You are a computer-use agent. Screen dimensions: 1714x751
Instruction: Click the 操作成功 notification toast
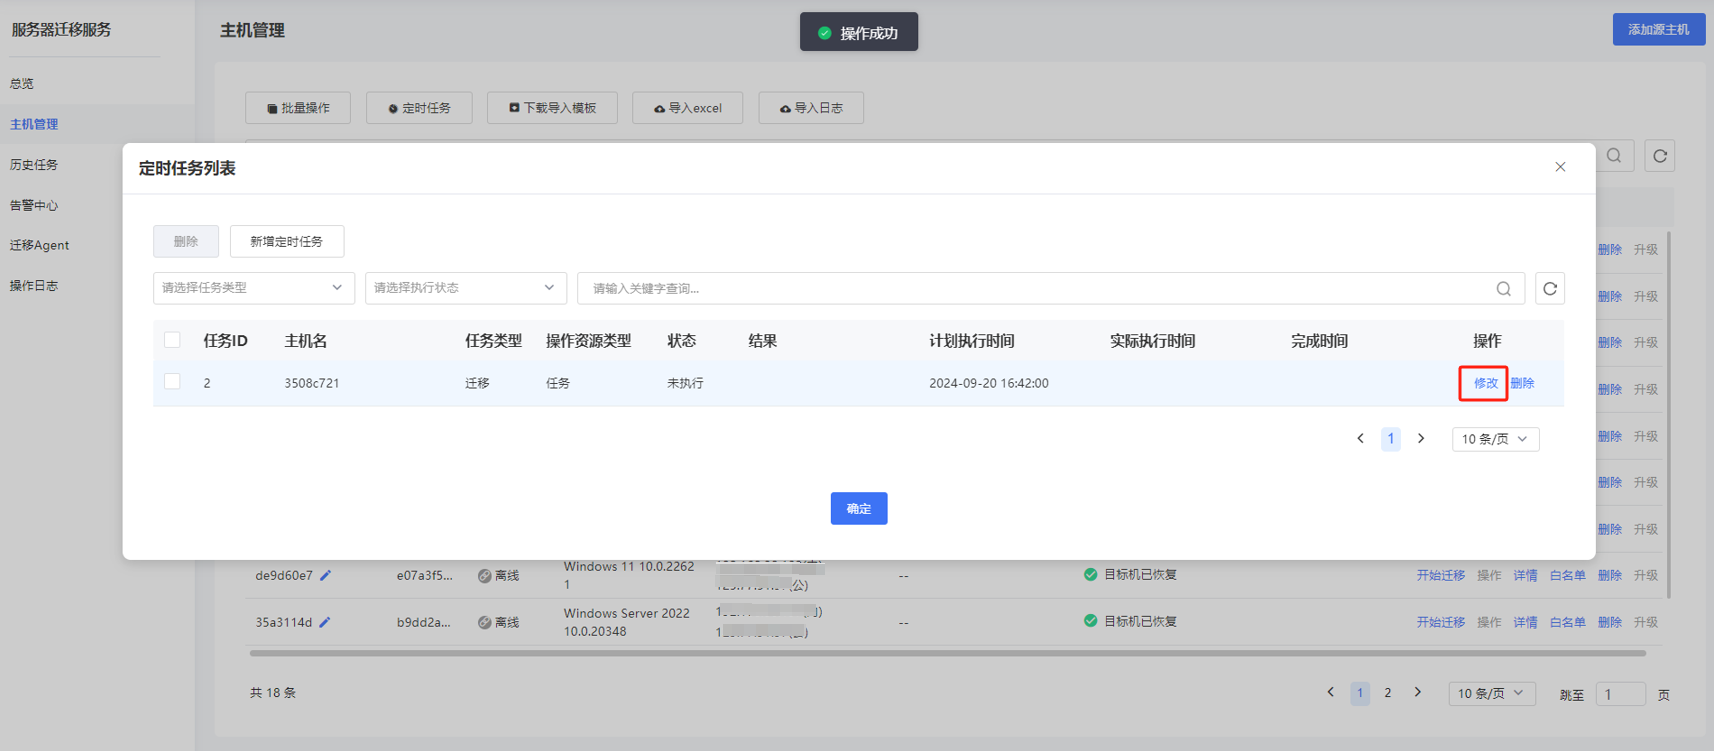859,32
